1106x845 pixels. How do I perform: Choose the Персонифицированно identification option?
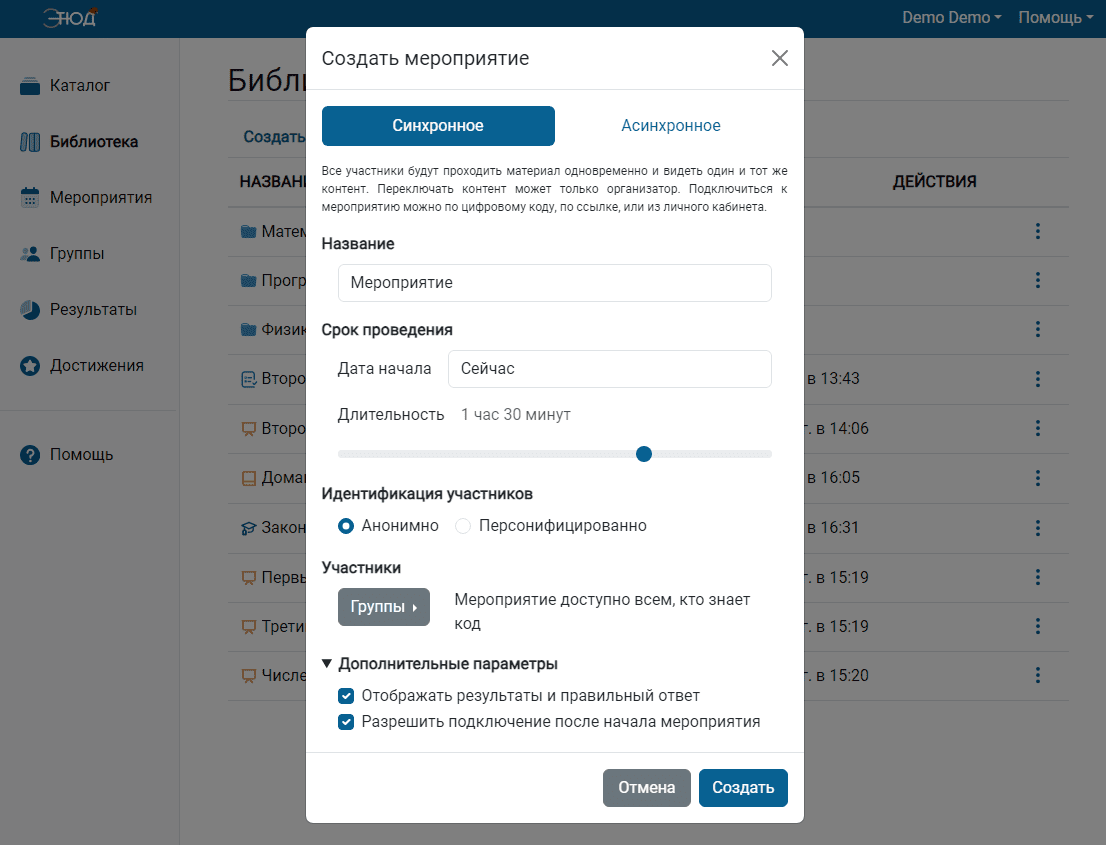click(x=463, y=526)
